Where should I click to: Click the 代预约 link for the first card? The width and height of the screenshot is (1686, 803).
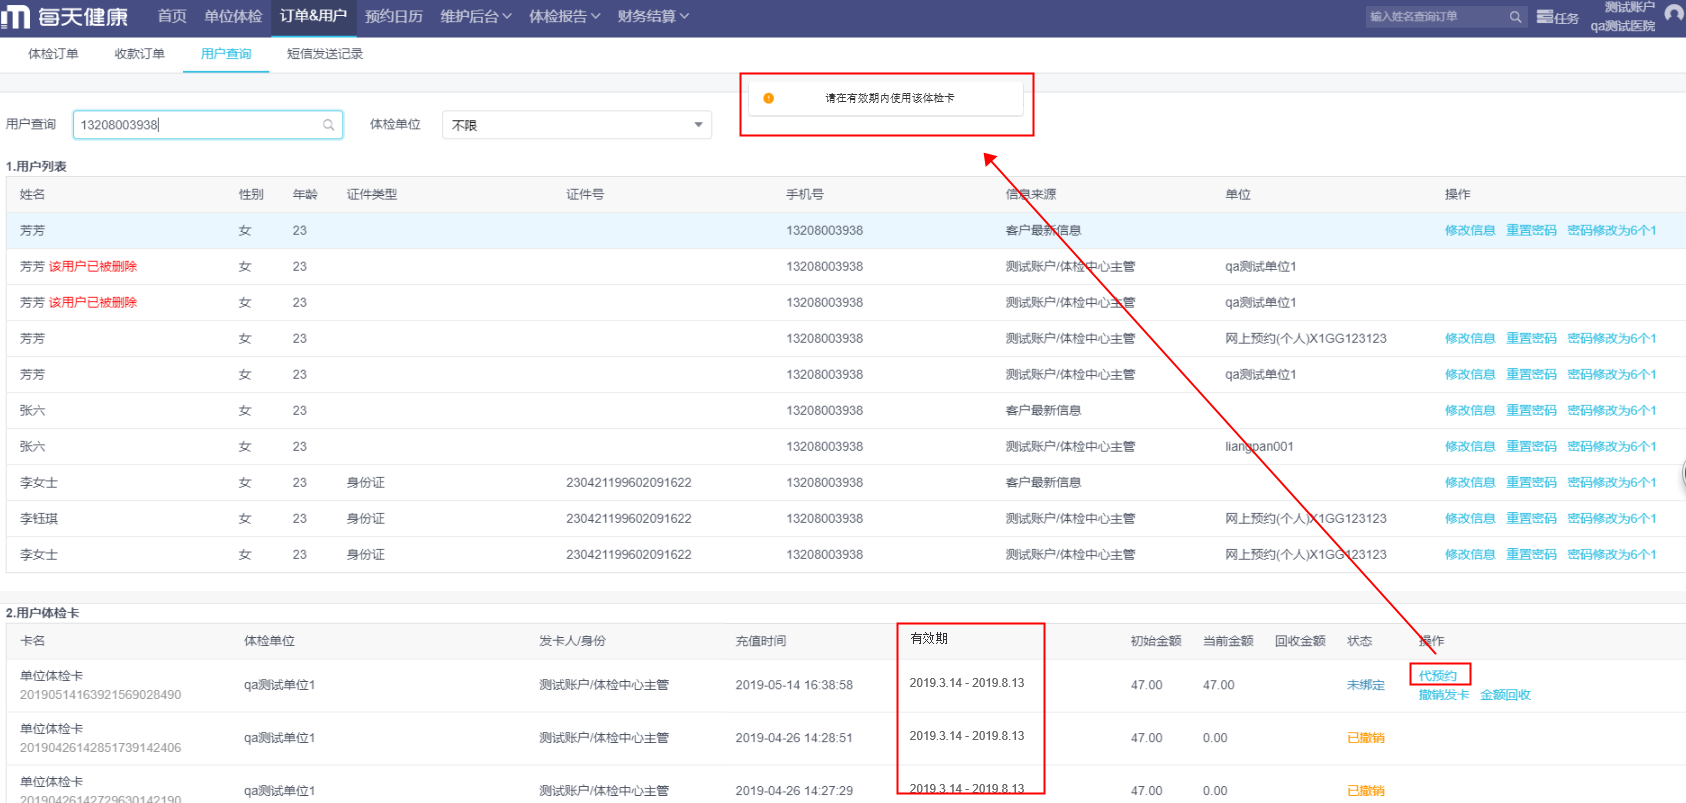click(1438, 676)
